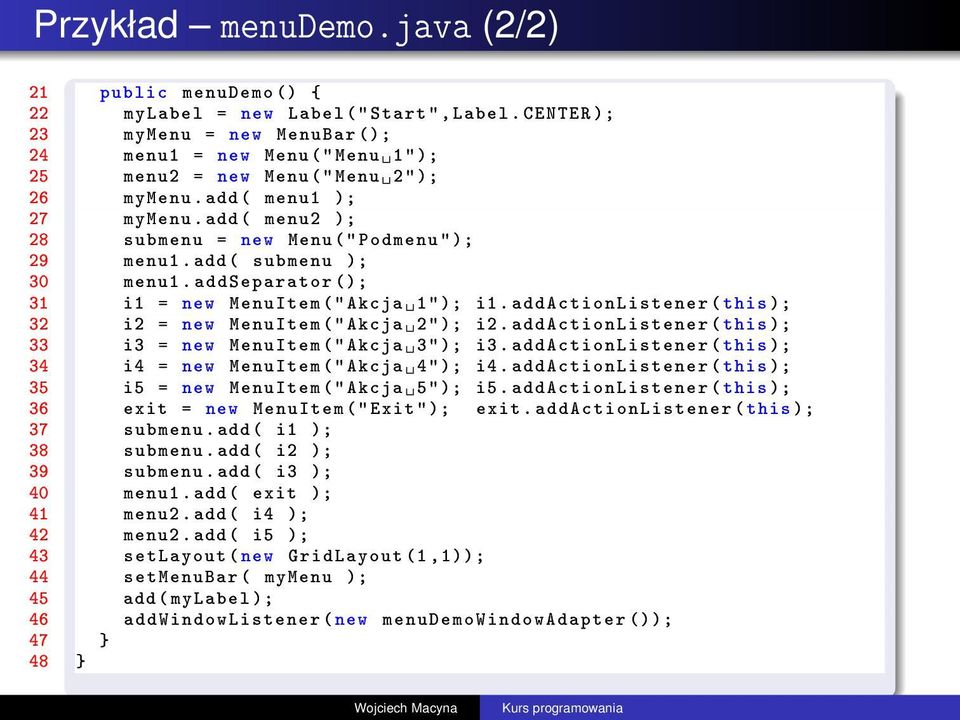
Task: Click line number 21
Action: click(x=39, y=92)
